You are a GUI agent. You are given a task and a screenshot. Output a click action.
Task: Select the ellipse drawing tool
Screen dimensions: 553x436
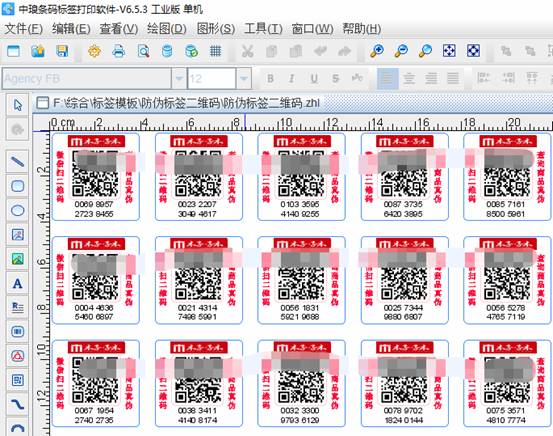[17, 210]
